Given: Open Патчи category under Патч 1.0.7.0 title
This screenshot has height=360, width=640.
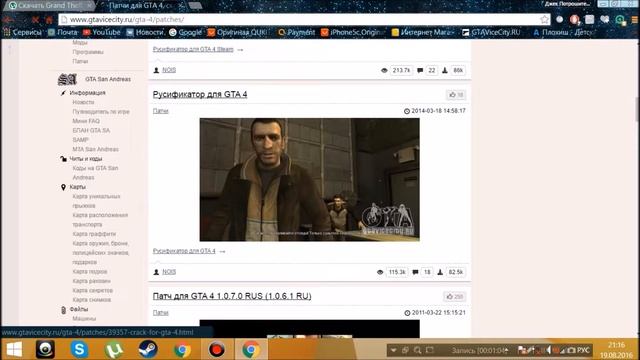Looking at the screenshot, I should point(160,313).
